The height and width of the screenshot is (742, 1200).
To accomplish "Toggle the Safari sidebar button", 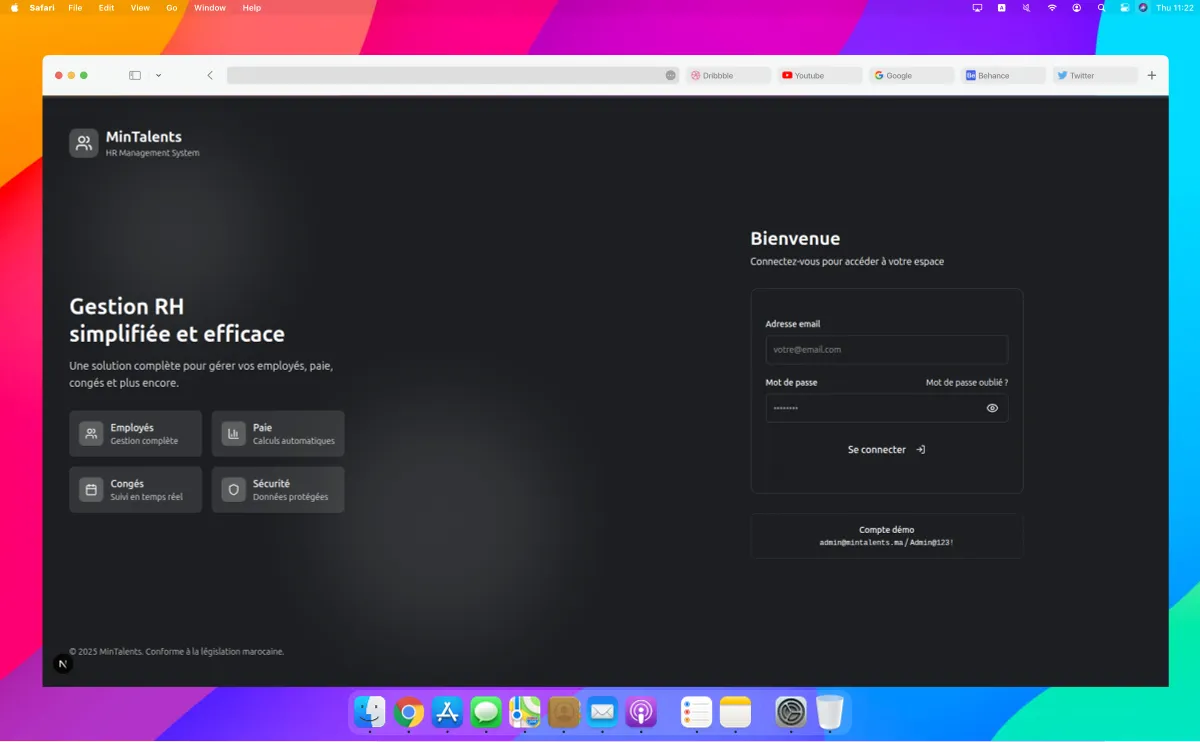I will coord(135,75).
